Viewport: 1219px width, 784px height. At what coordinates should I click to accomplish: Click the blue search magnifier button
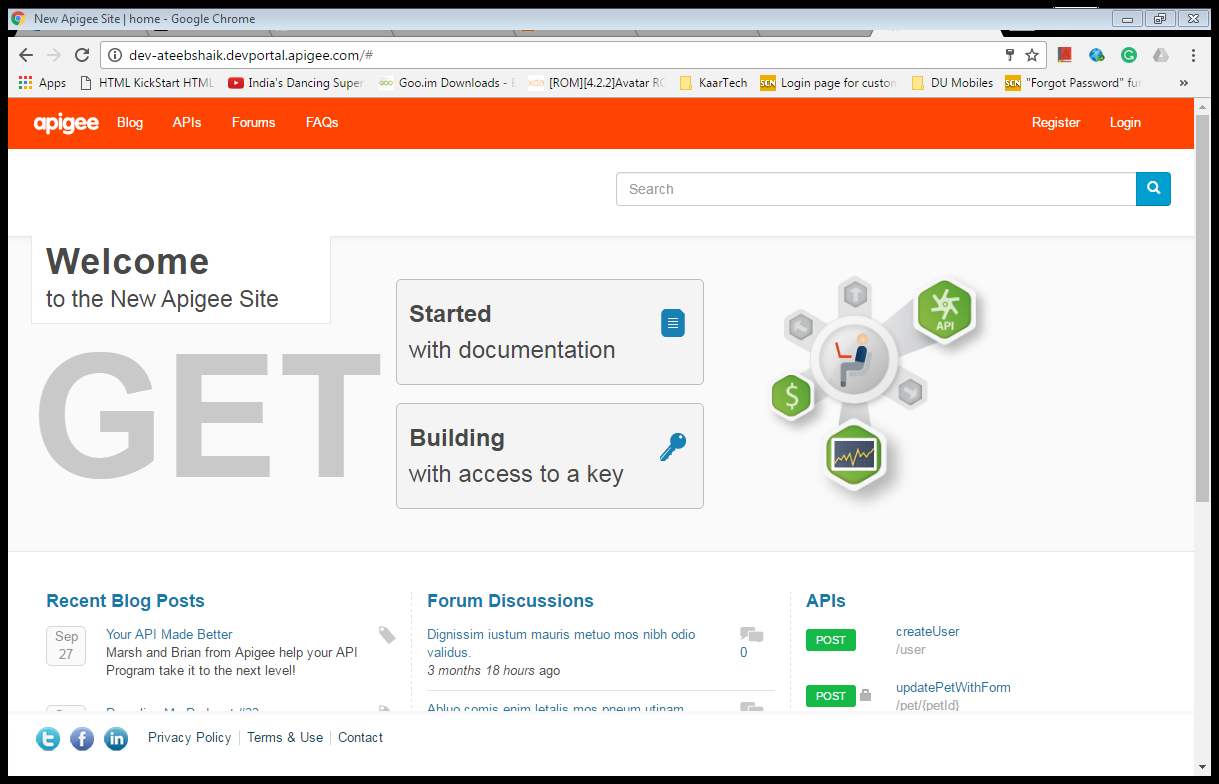[1153, 189]
